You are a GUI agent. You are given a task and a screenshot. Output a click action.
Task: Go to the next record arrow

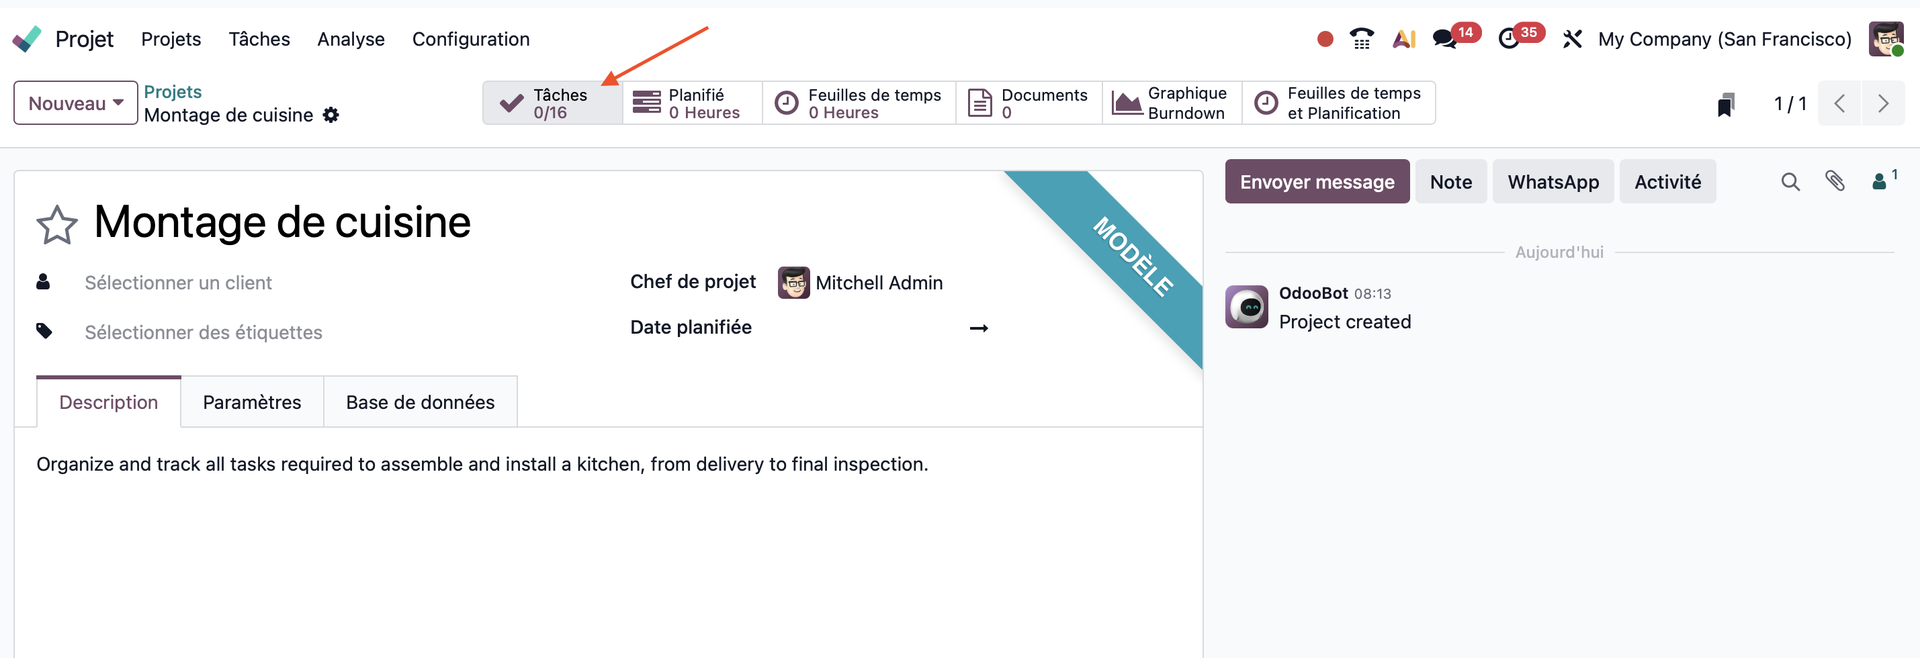pyautogui.click(x=1883, y=104)
